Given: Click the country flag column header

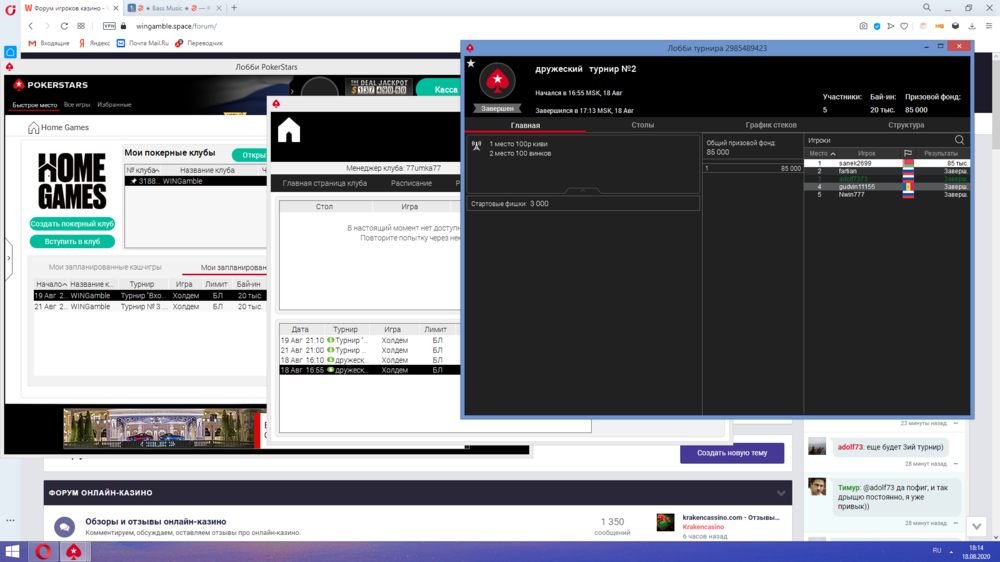Looking at the screenshot, I should point(908,153).
